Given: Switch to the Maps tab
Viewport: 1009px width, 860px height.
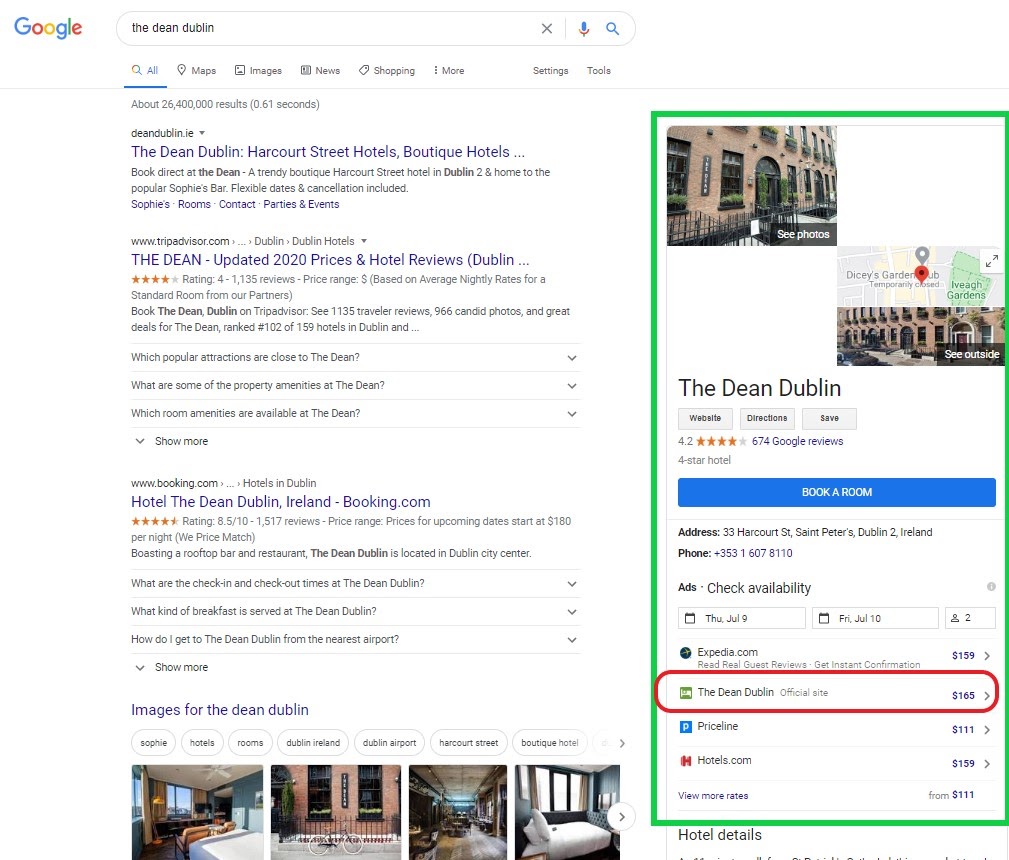Looking at the screenshot, I should point(196,71).
